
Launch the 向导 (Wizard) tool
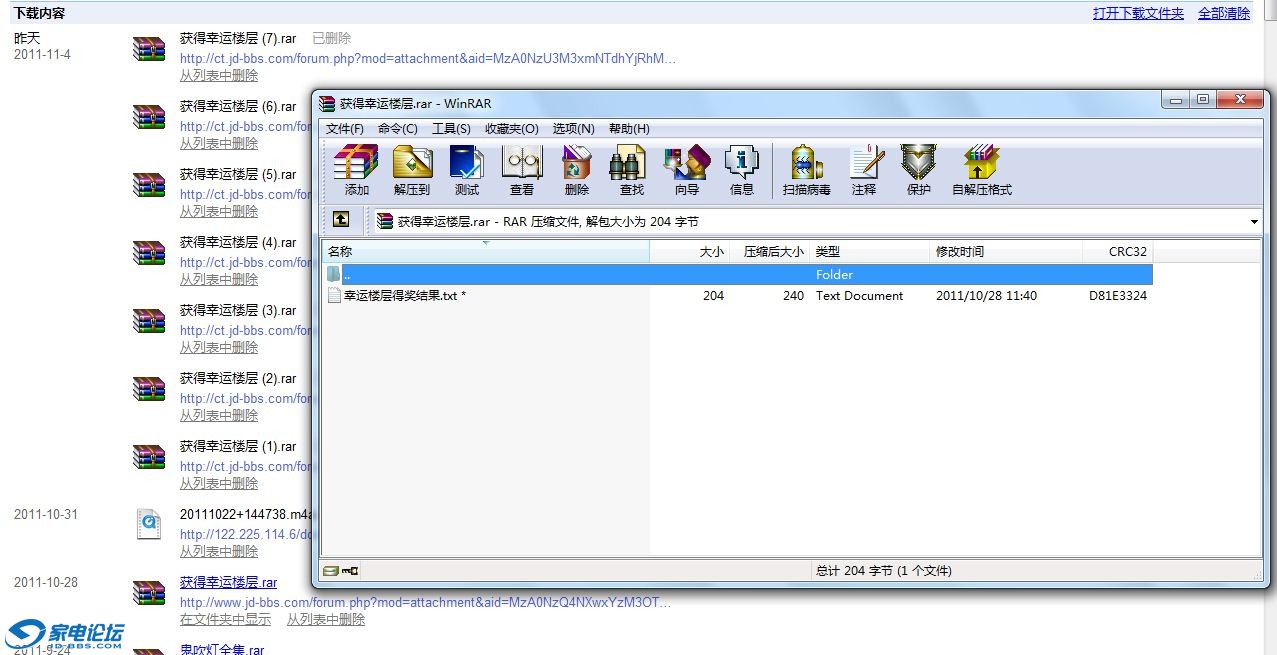click(687, 169)
